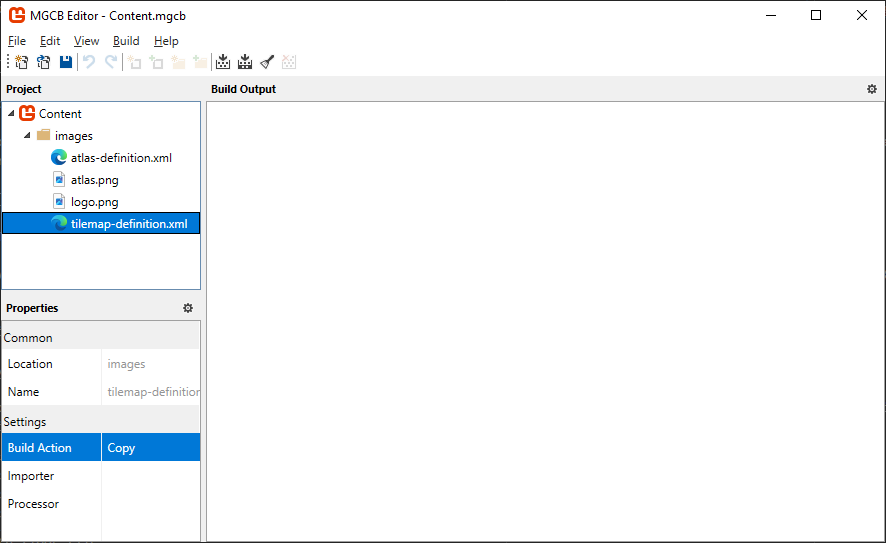886x543 pixels.
Task: Select the Processor property row
Action: click(x=101, y=503)
